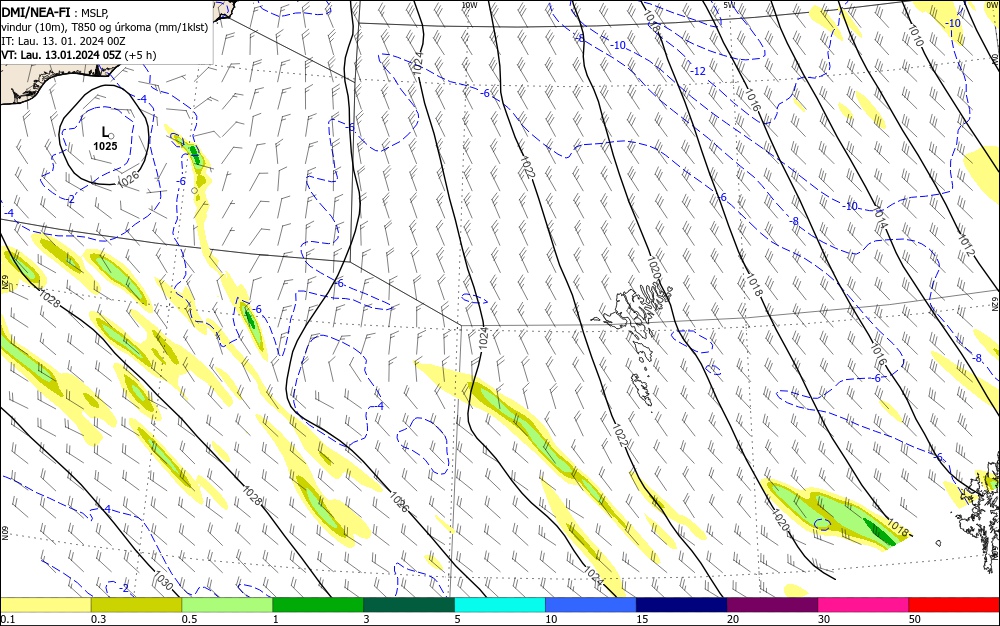Viewport: 1000px width, 626px height.
Task: Click the '1030' isobar label
Action: click(163, 581)
